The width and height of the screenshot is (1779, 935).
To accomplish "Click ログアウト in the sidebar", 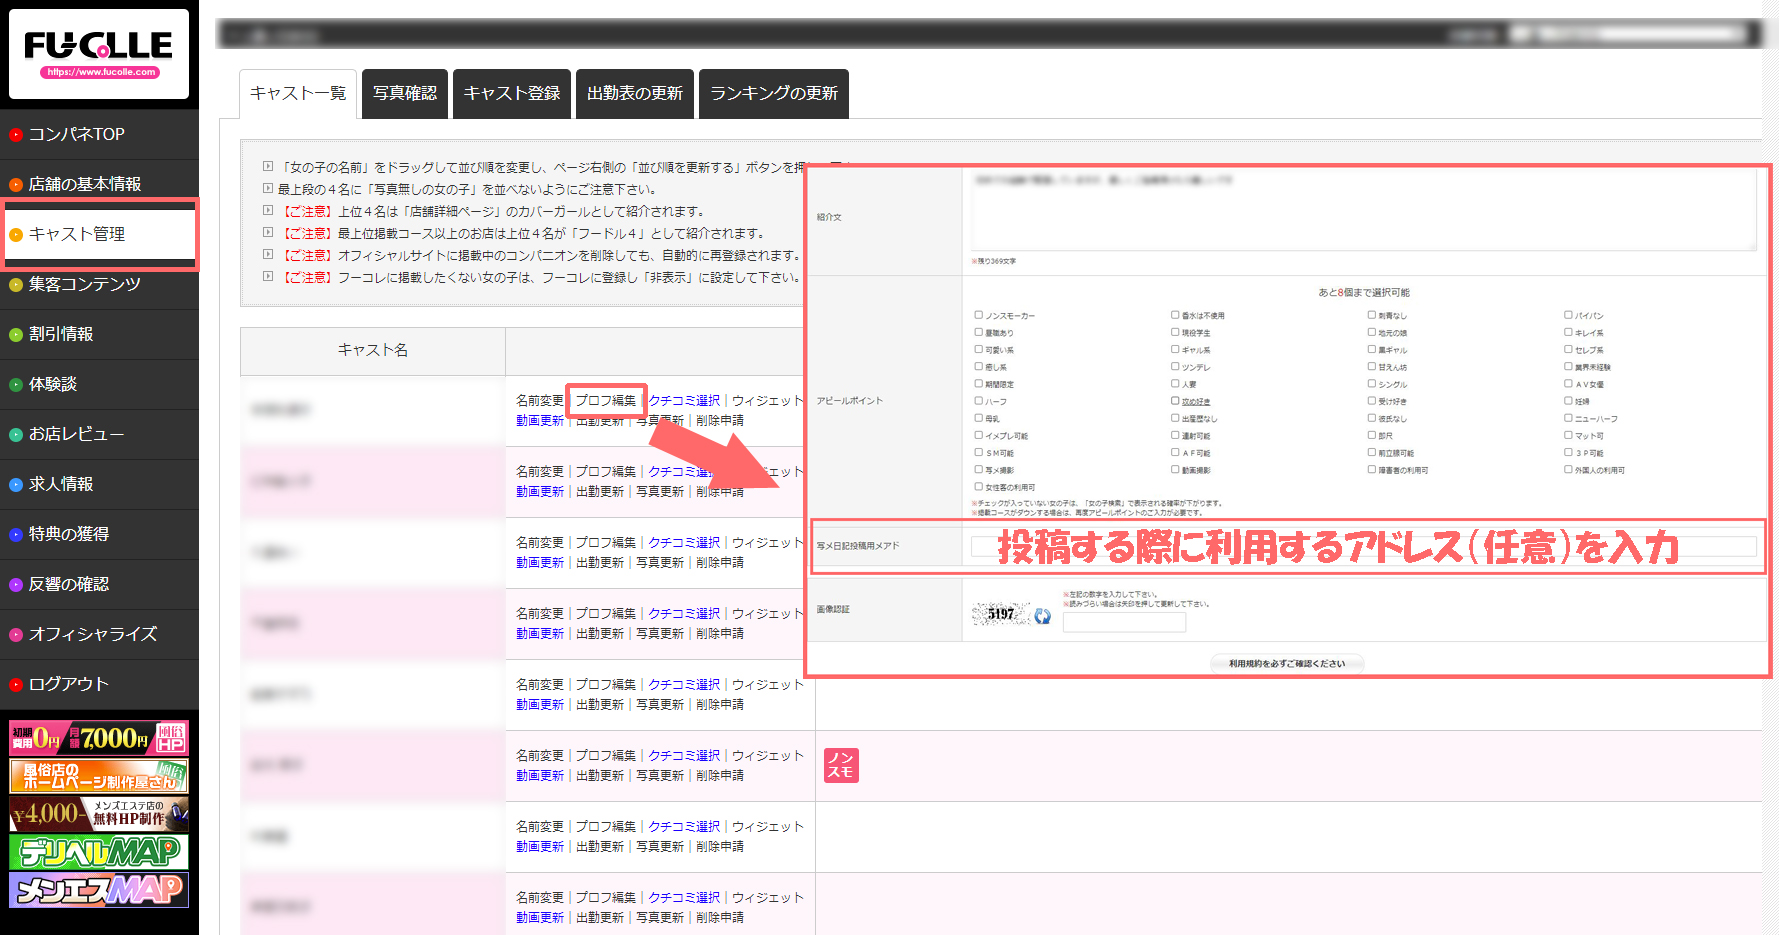I will (68, 684).
